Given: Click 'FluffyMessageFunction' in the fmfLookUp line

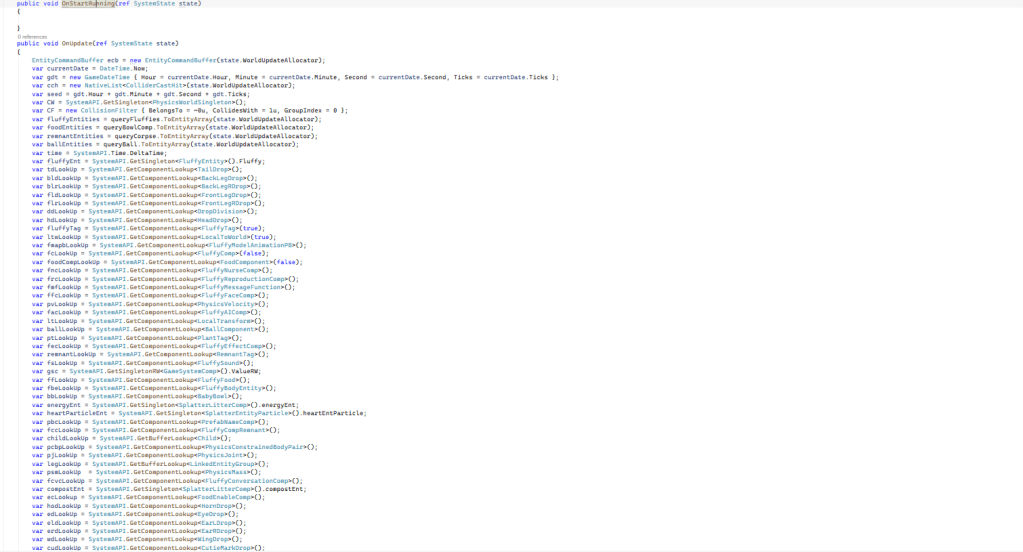Looking at the screenshot, I should [241, 287].
